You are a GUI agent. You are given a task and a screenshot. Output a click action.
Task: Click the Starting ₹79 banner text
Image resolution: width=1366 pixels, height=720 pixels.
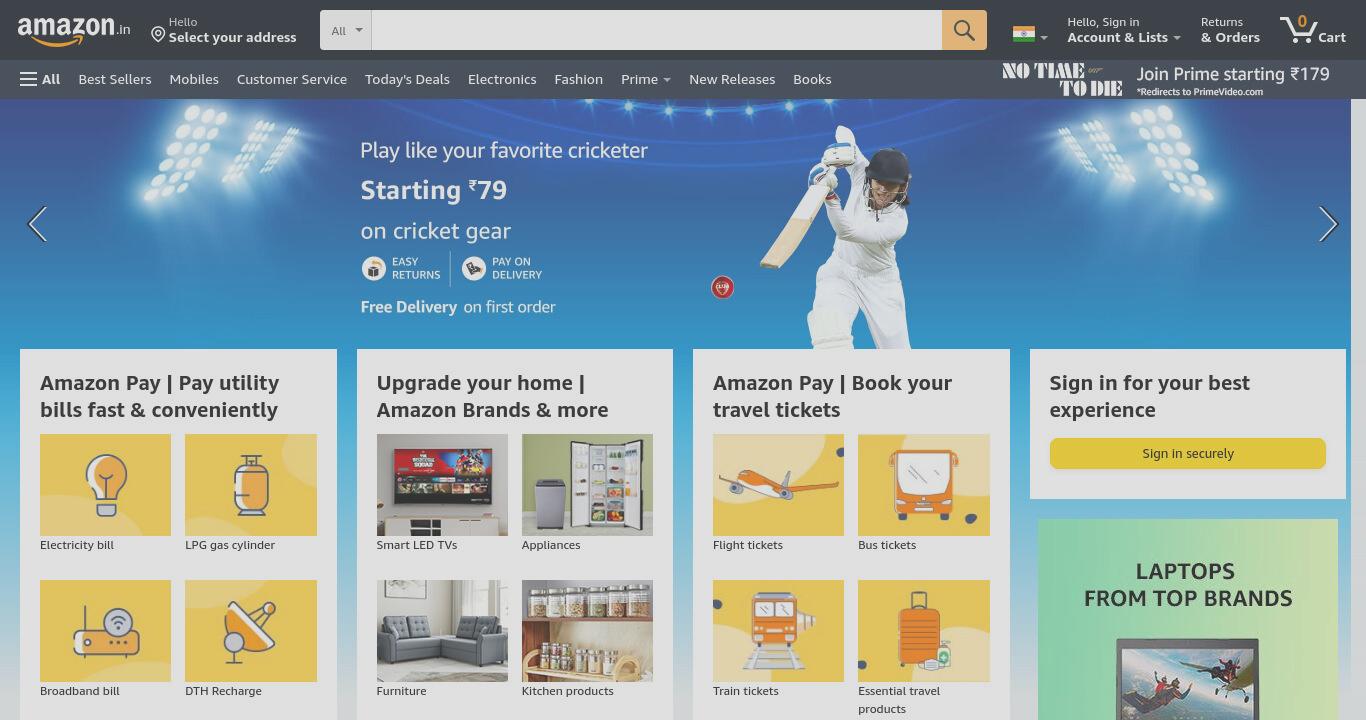(x=434, y=190)
